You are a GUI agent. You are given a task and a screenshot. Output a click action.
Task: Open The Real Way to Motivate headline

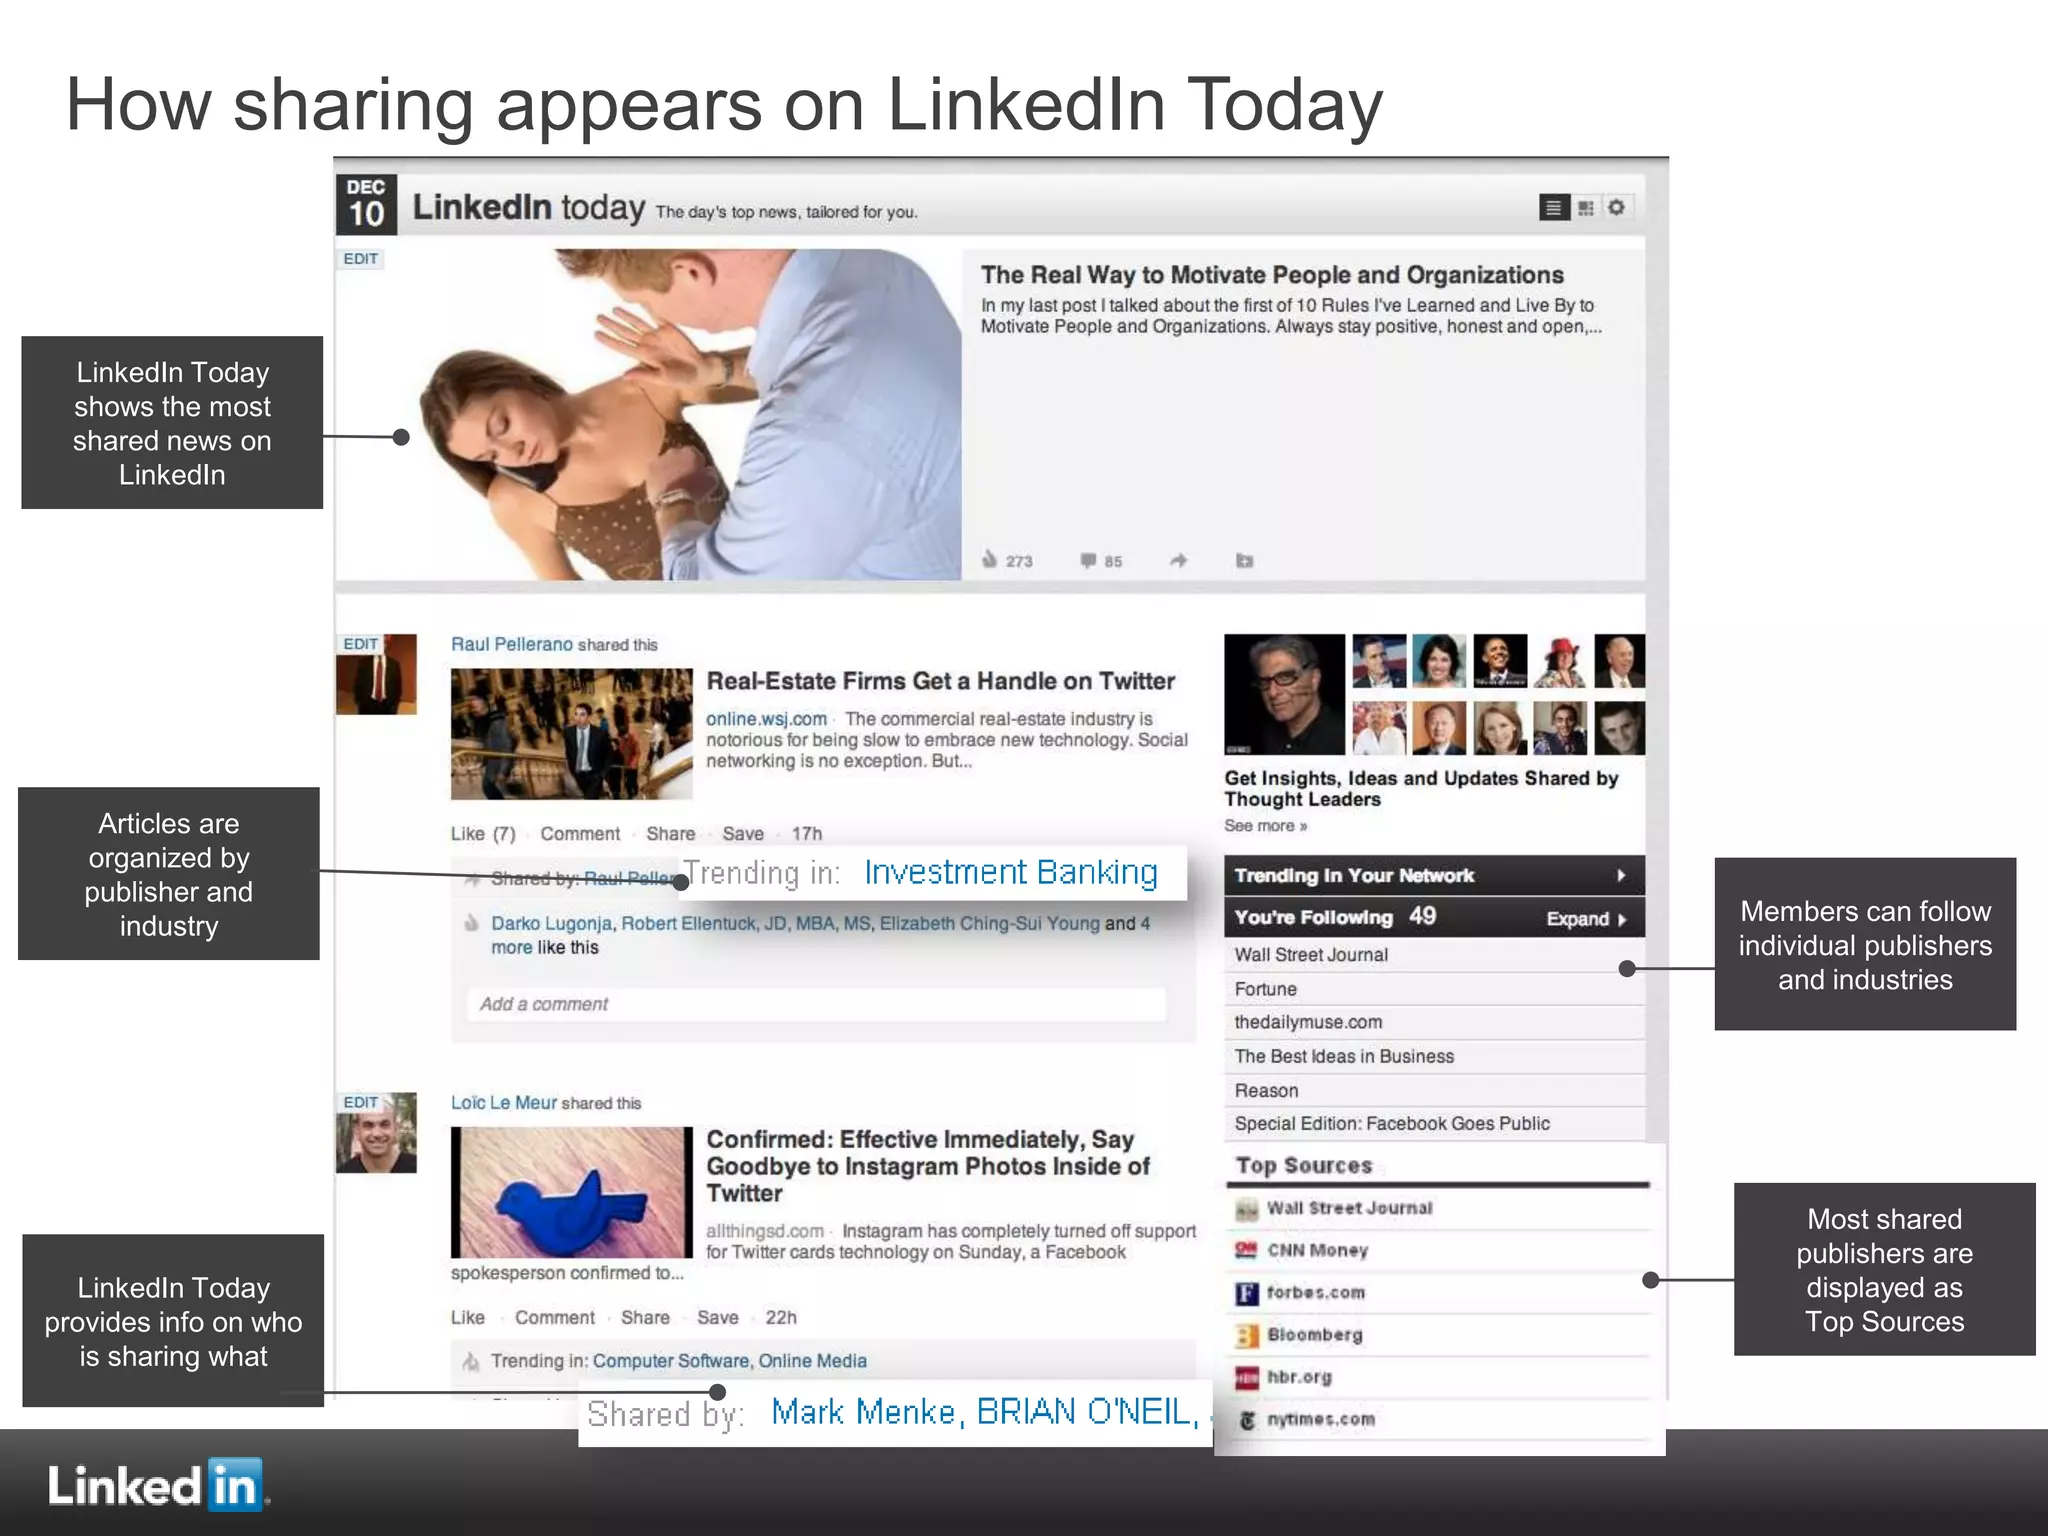(x=1272, y=275)
